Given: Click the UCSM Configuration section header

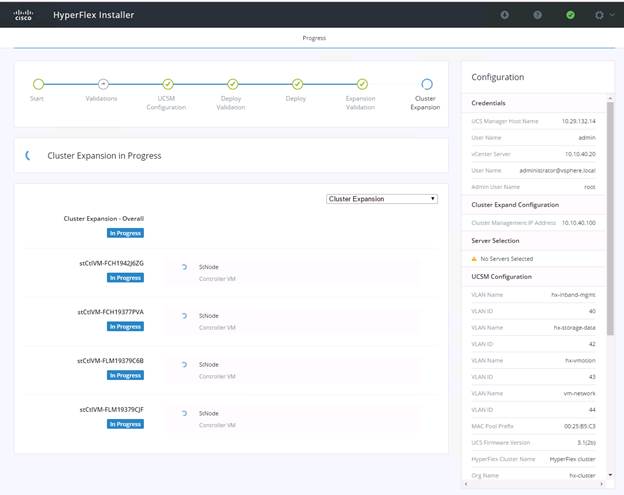Looking at the screenshot, I should 501,277.
